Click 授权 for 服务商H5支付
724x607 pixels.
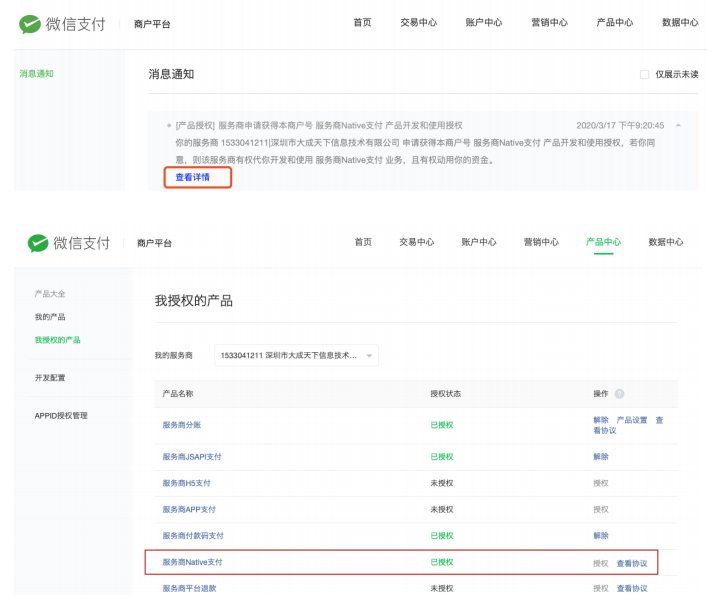(x=601, y=483)
